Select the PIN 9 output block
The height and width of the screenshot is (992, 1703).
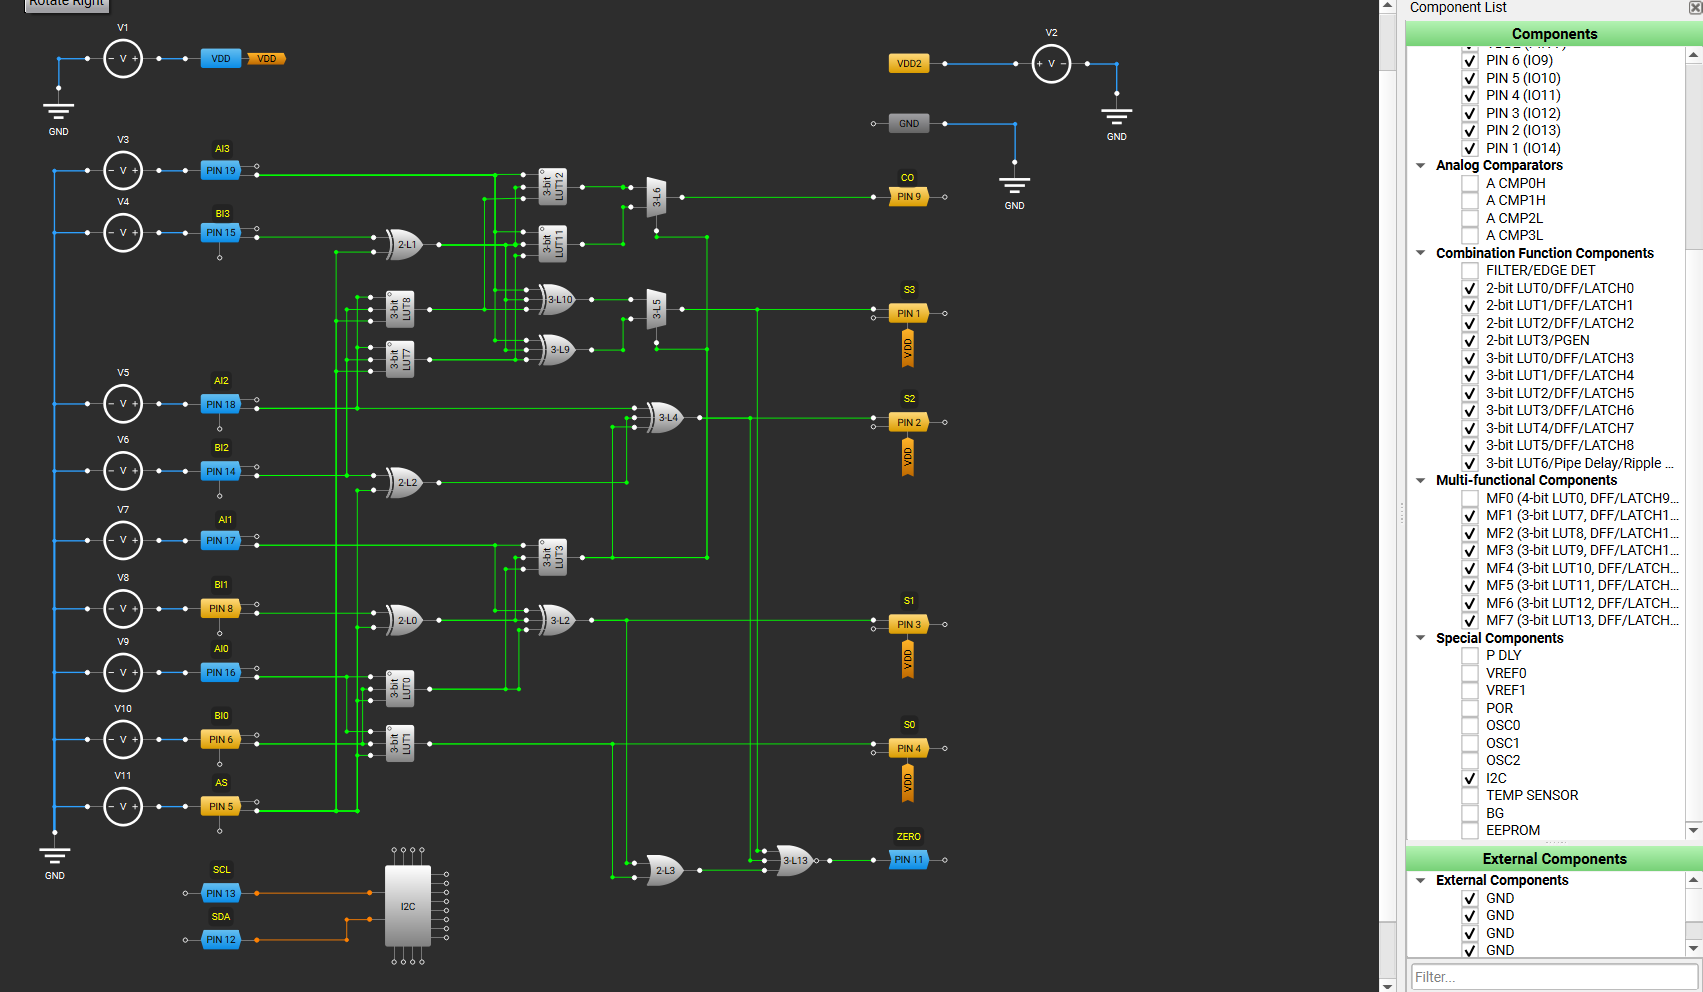[x=907, y=197]
